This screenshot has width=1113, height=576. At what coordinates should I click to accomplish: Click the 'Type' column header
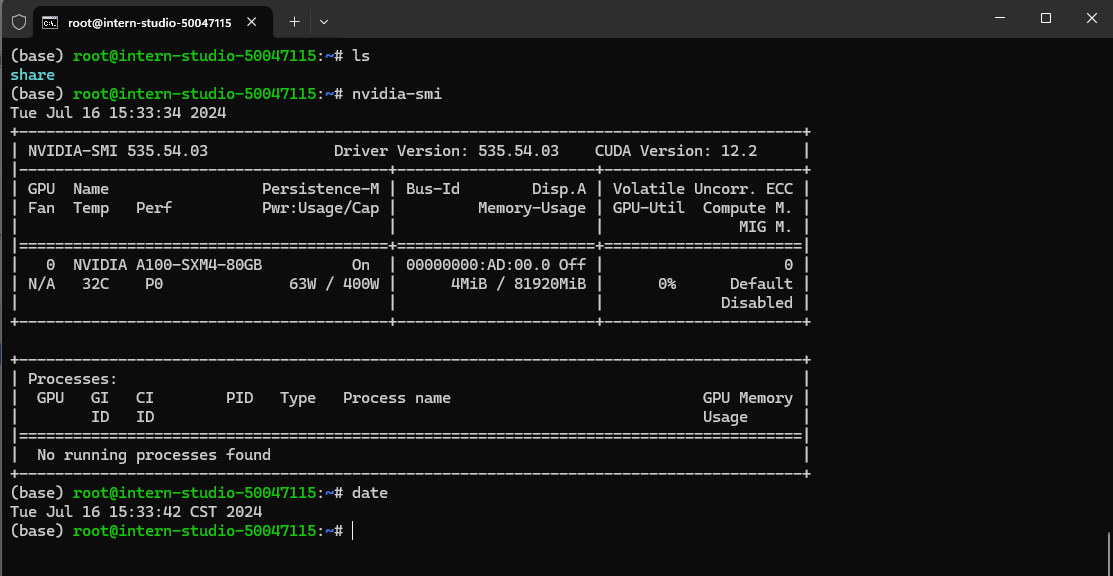[x=298, y=398]
